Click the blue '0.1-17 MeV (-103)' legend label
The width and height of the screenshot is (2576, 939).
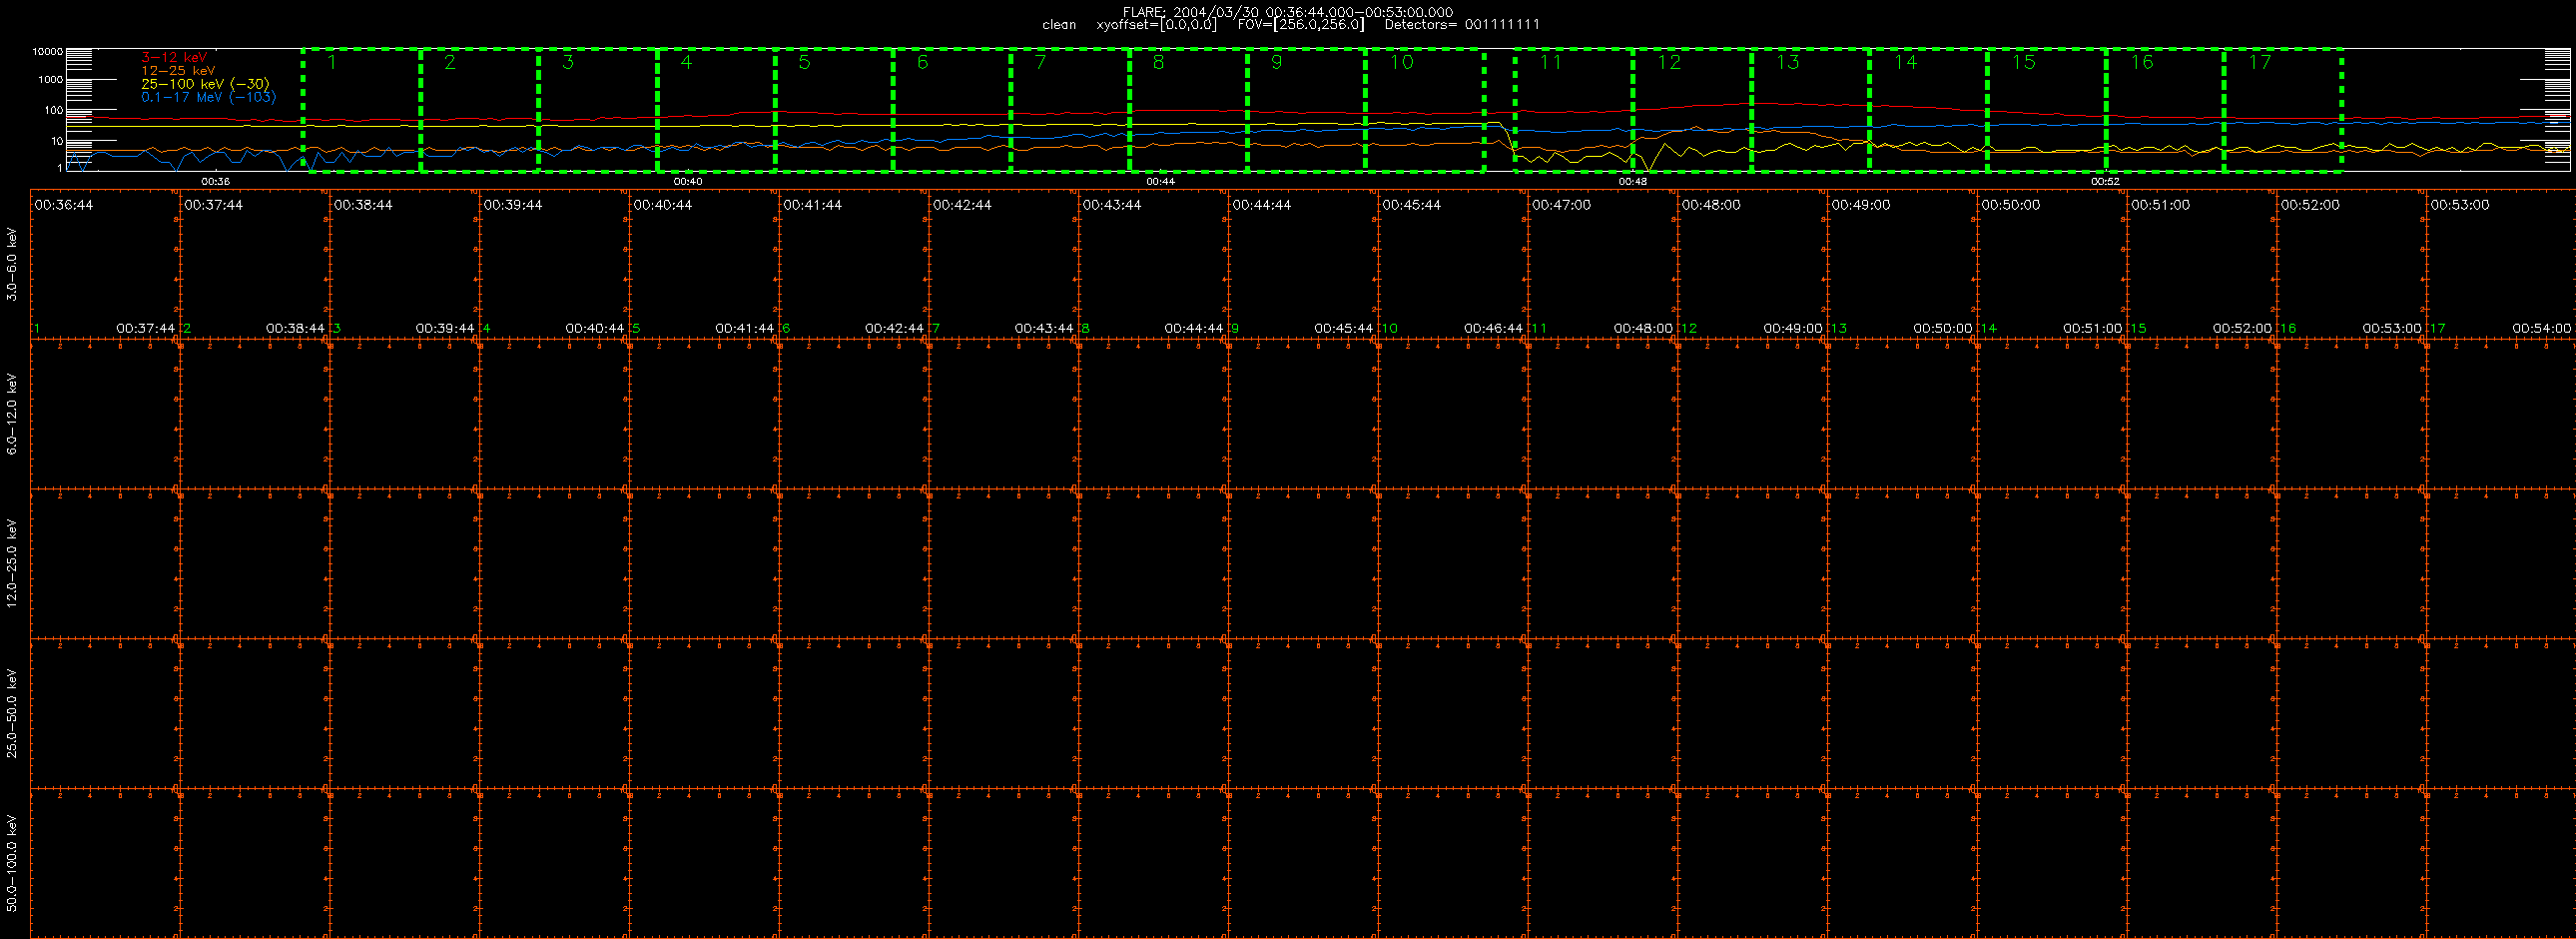coord(208,97)
